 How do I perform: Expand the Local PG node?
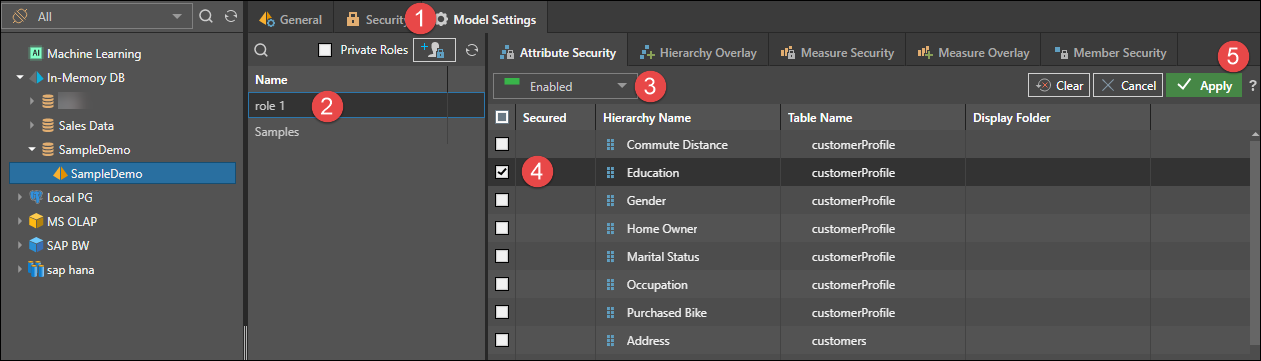click(x=20, y=198)
